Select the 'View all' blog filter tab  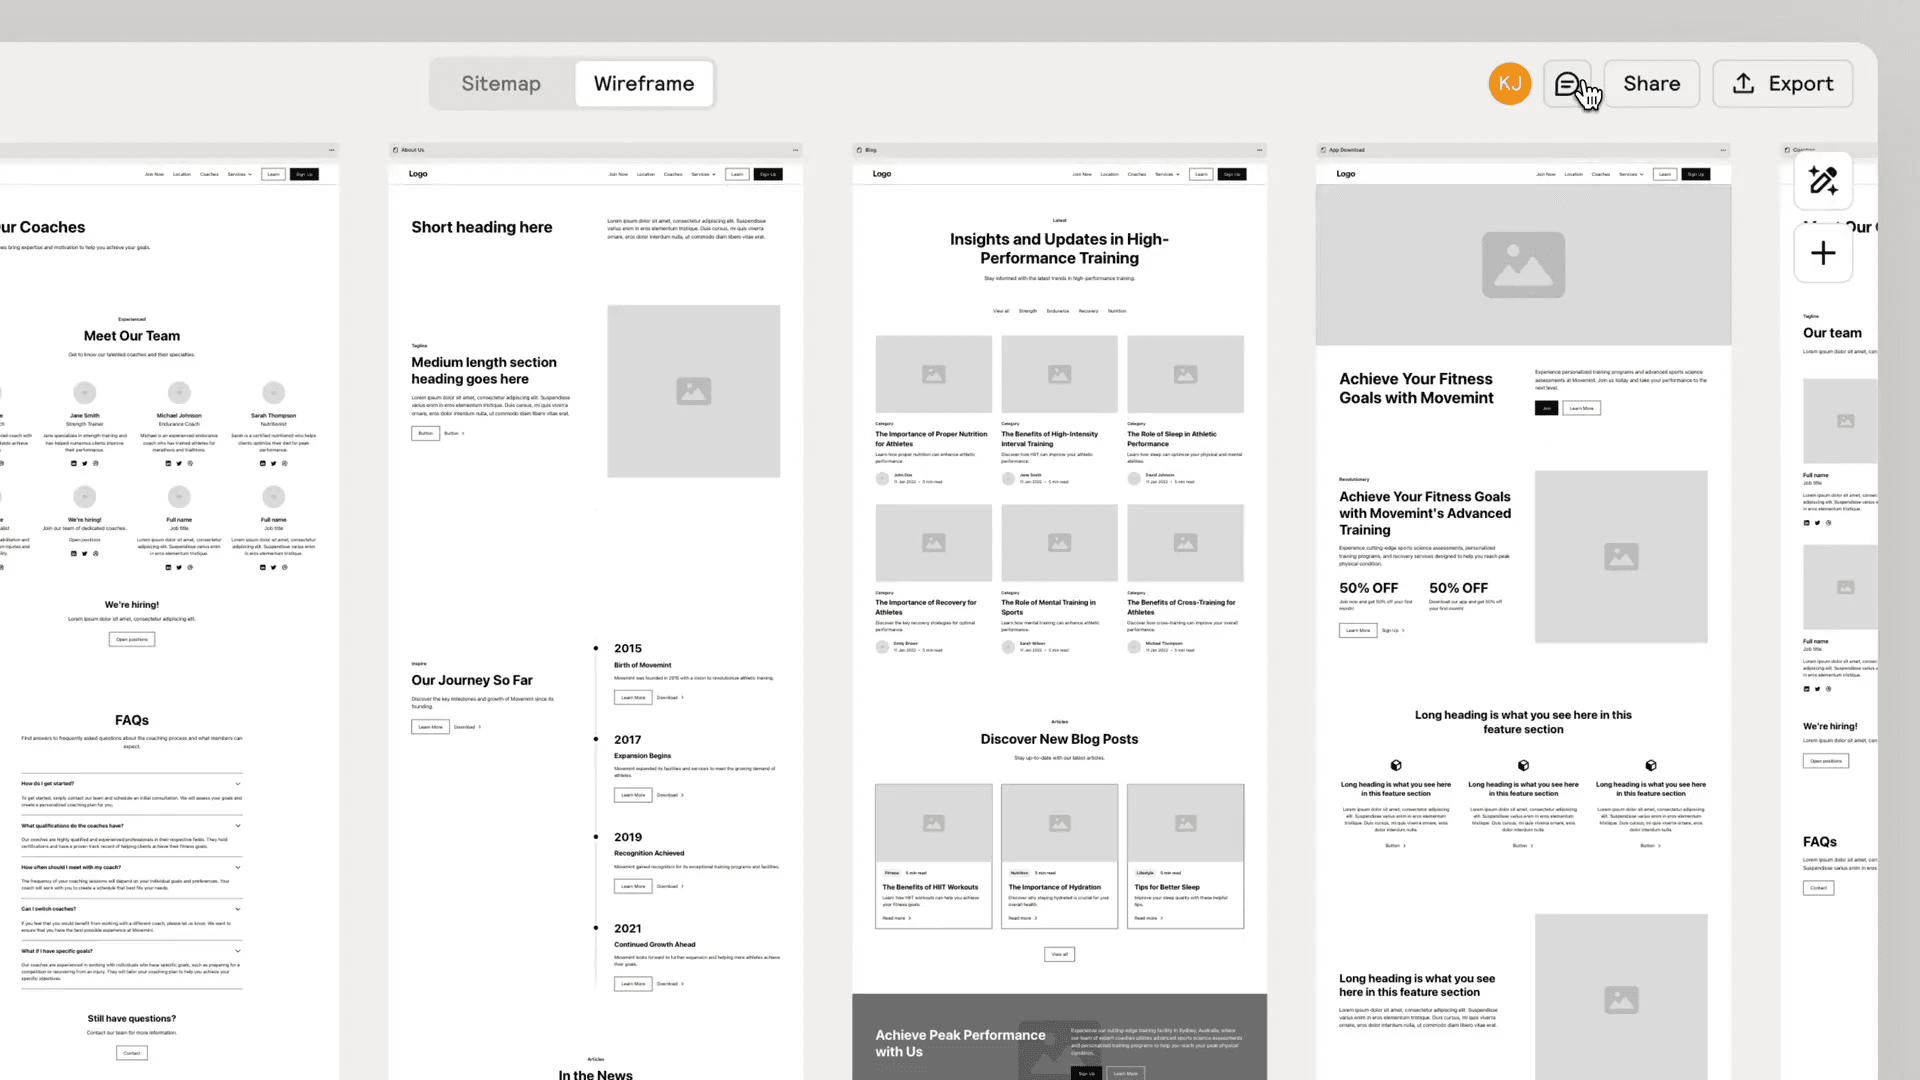[1001, 311]
